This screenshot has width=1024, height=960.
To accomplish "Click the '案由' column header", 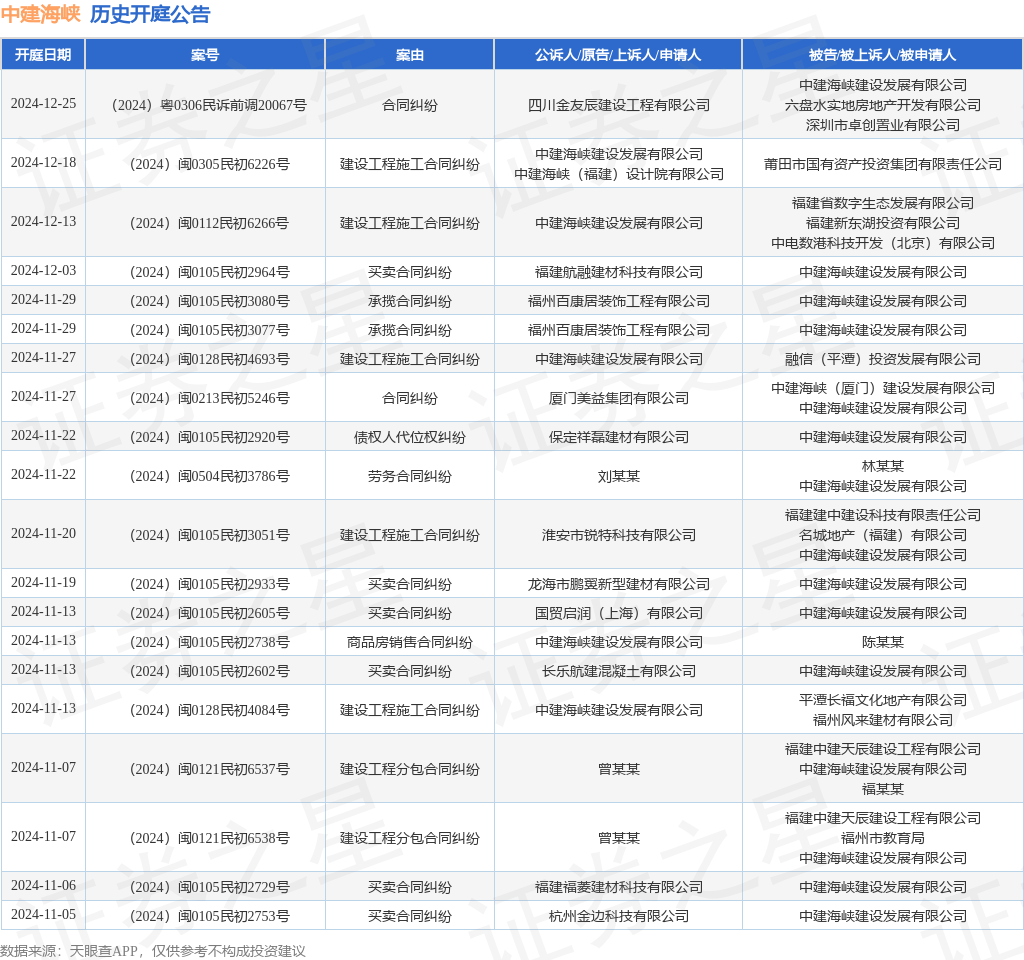I will (x=409, y=55).
